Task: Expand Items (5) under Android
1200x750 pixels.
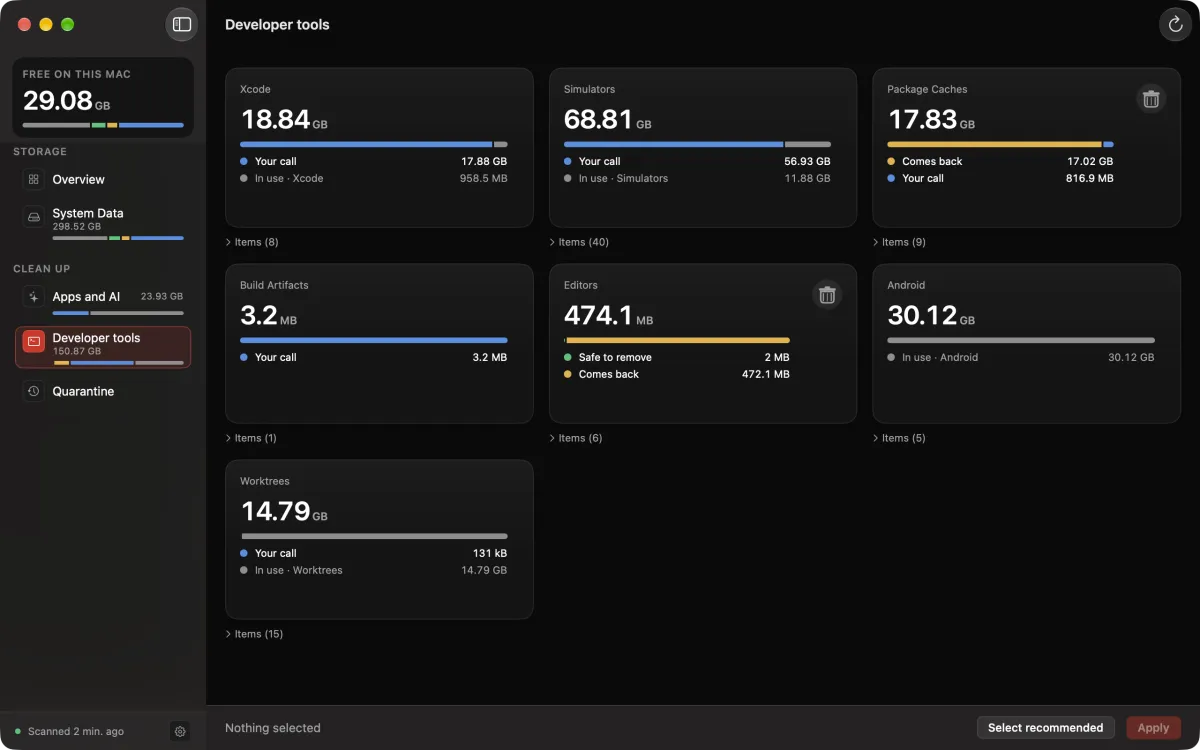Action: (x=900, y=438)
